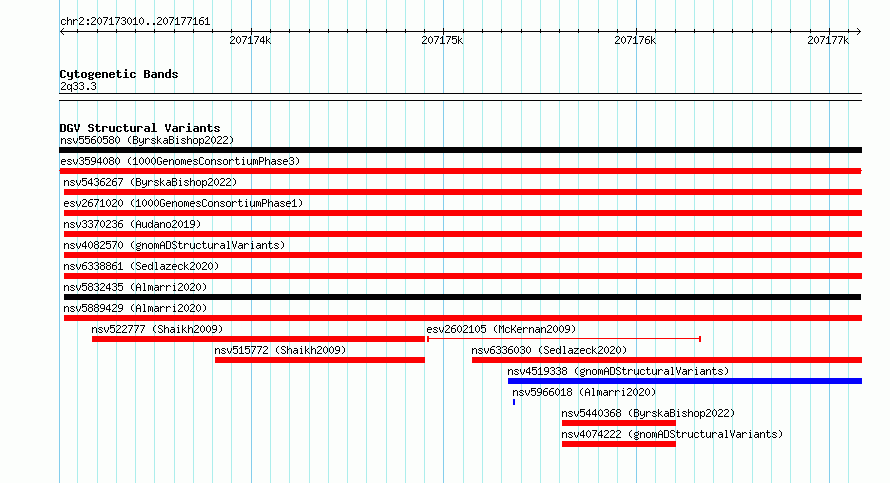Open nsv4074222 (gnomADStructuralVariants) label
The image size is (890, 483).
(x=672, y=434)
